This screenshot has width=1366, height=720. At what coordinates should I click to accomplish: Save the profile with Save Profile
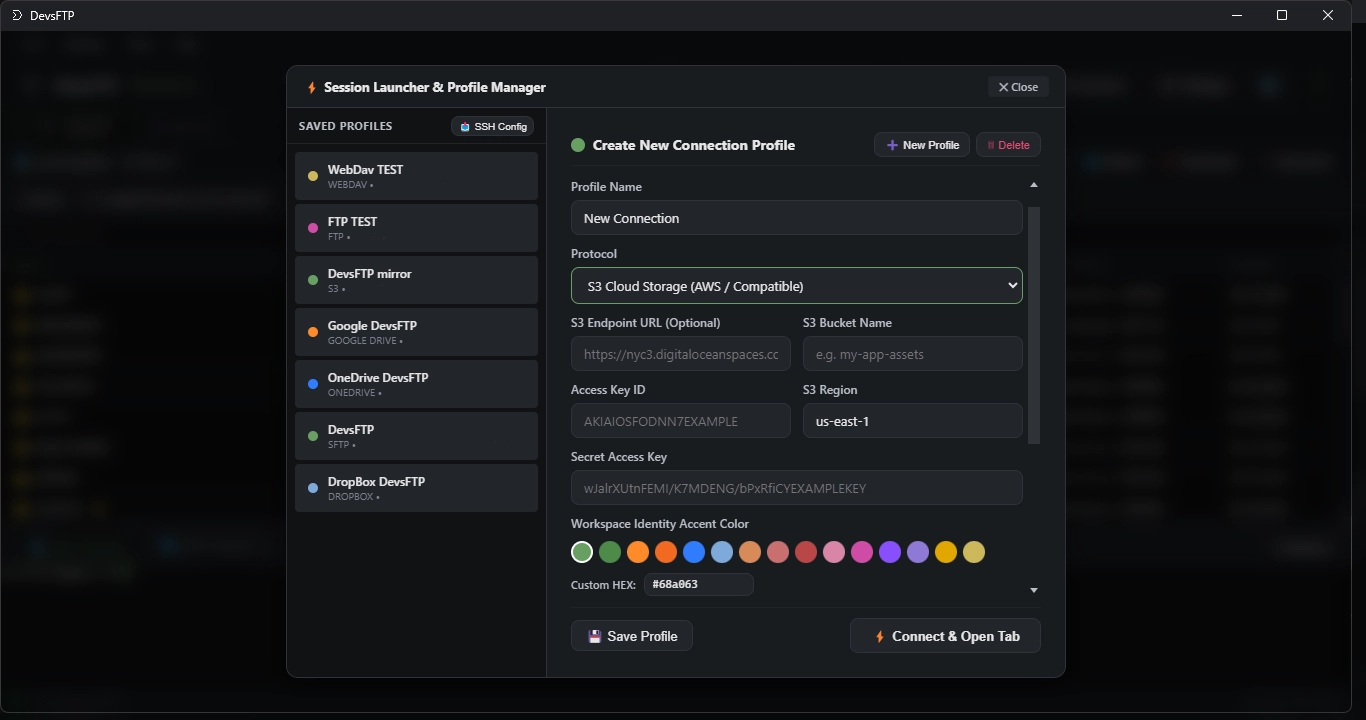pyautogui.click(x=632, y=636)
